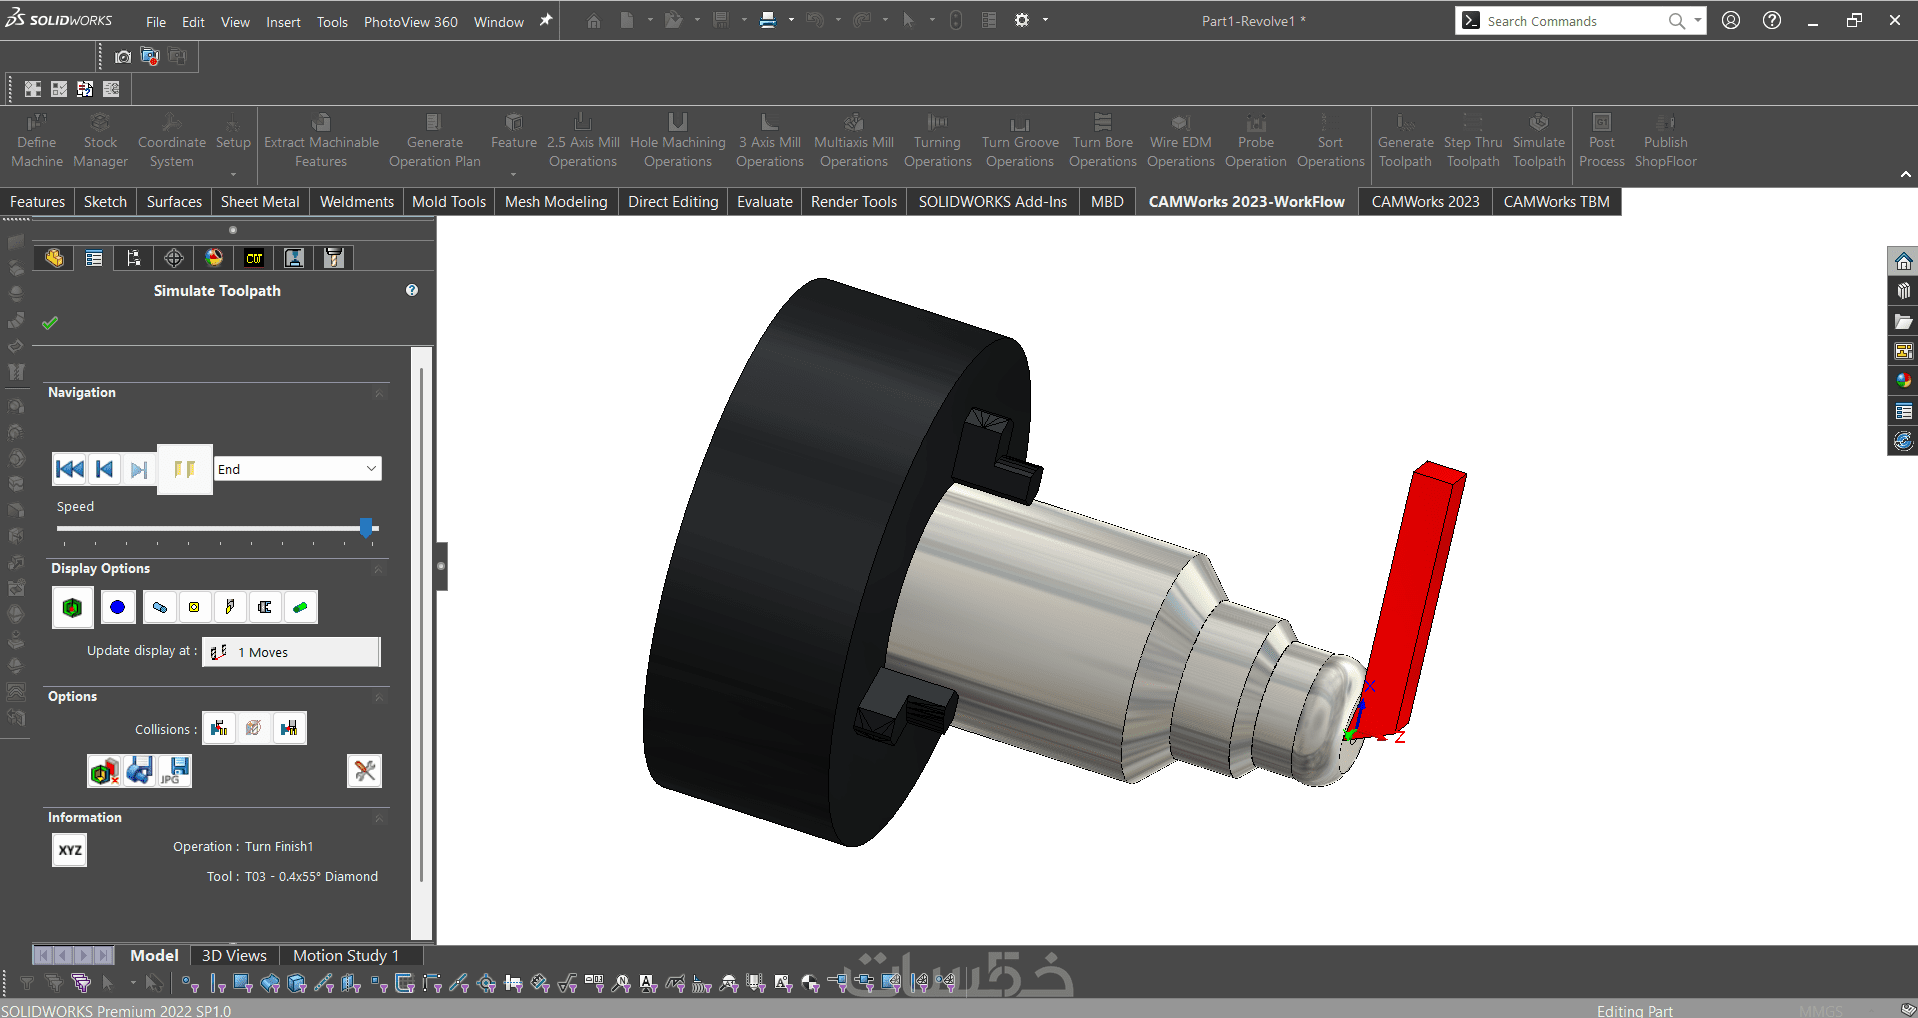The height and width of the screenshot is (1018, 1918).
Task: Open ConfigurationManager tab icon
Action: point(134,258)
